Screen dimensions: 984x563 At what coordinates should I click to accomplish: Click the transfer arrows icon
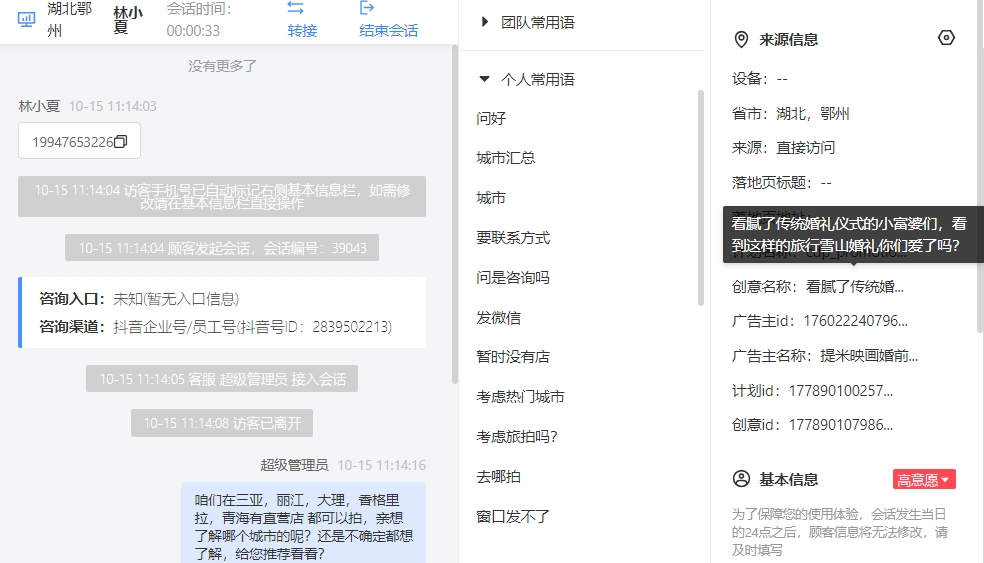(x=296, y=8)
